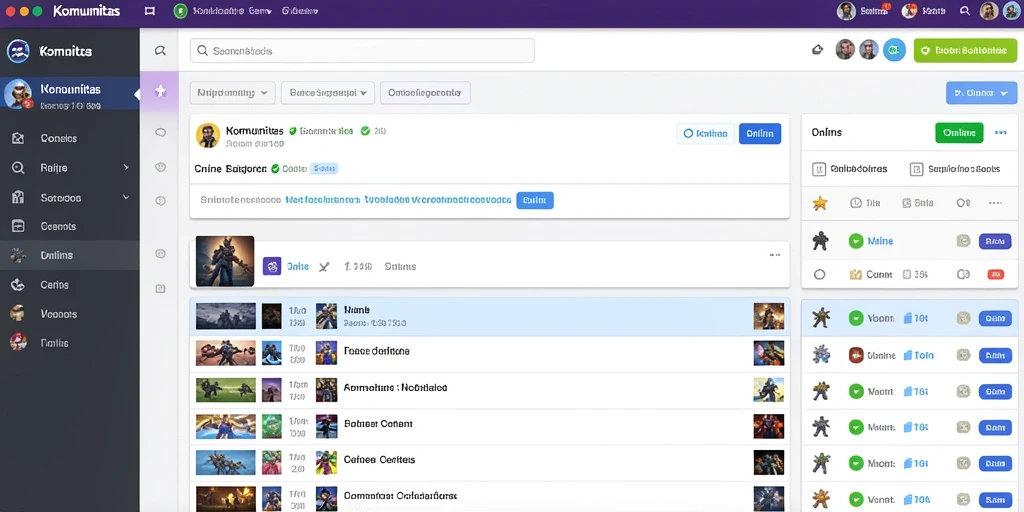Image resolution: width=1024 pixels, height=512 pixels.
Task: Click the search icon above the star rail
Action: (160, 50)
